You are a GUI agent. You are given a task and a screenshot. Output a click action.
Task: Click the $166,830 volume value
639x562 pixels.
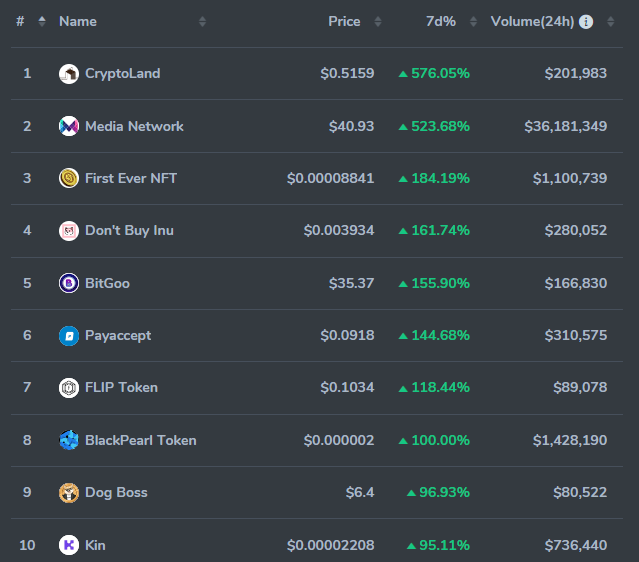click(576, 283)
